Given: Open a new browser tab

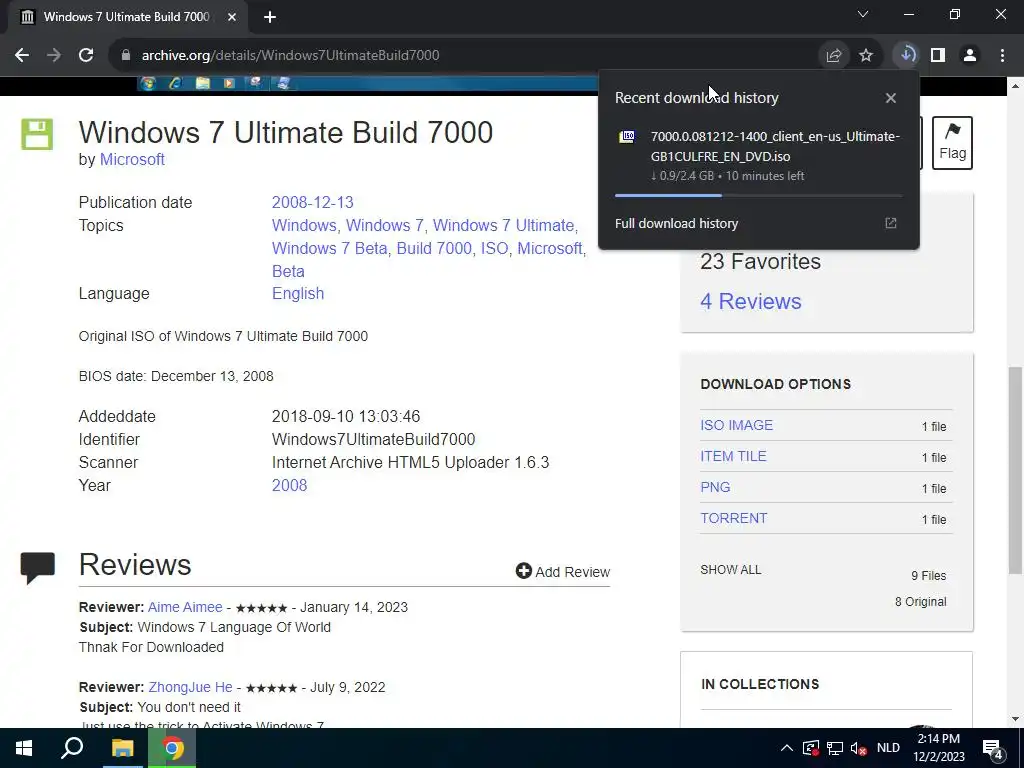Looking at the screenshot, I should 270,17.
